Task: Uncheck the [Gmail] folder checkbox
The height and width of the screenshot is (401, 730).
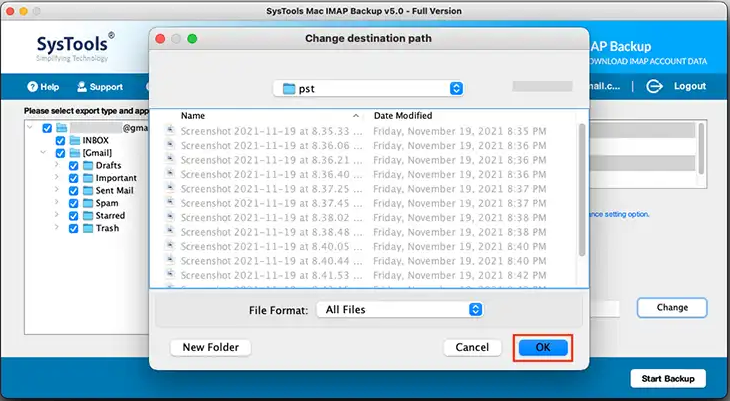Action: 60,153
